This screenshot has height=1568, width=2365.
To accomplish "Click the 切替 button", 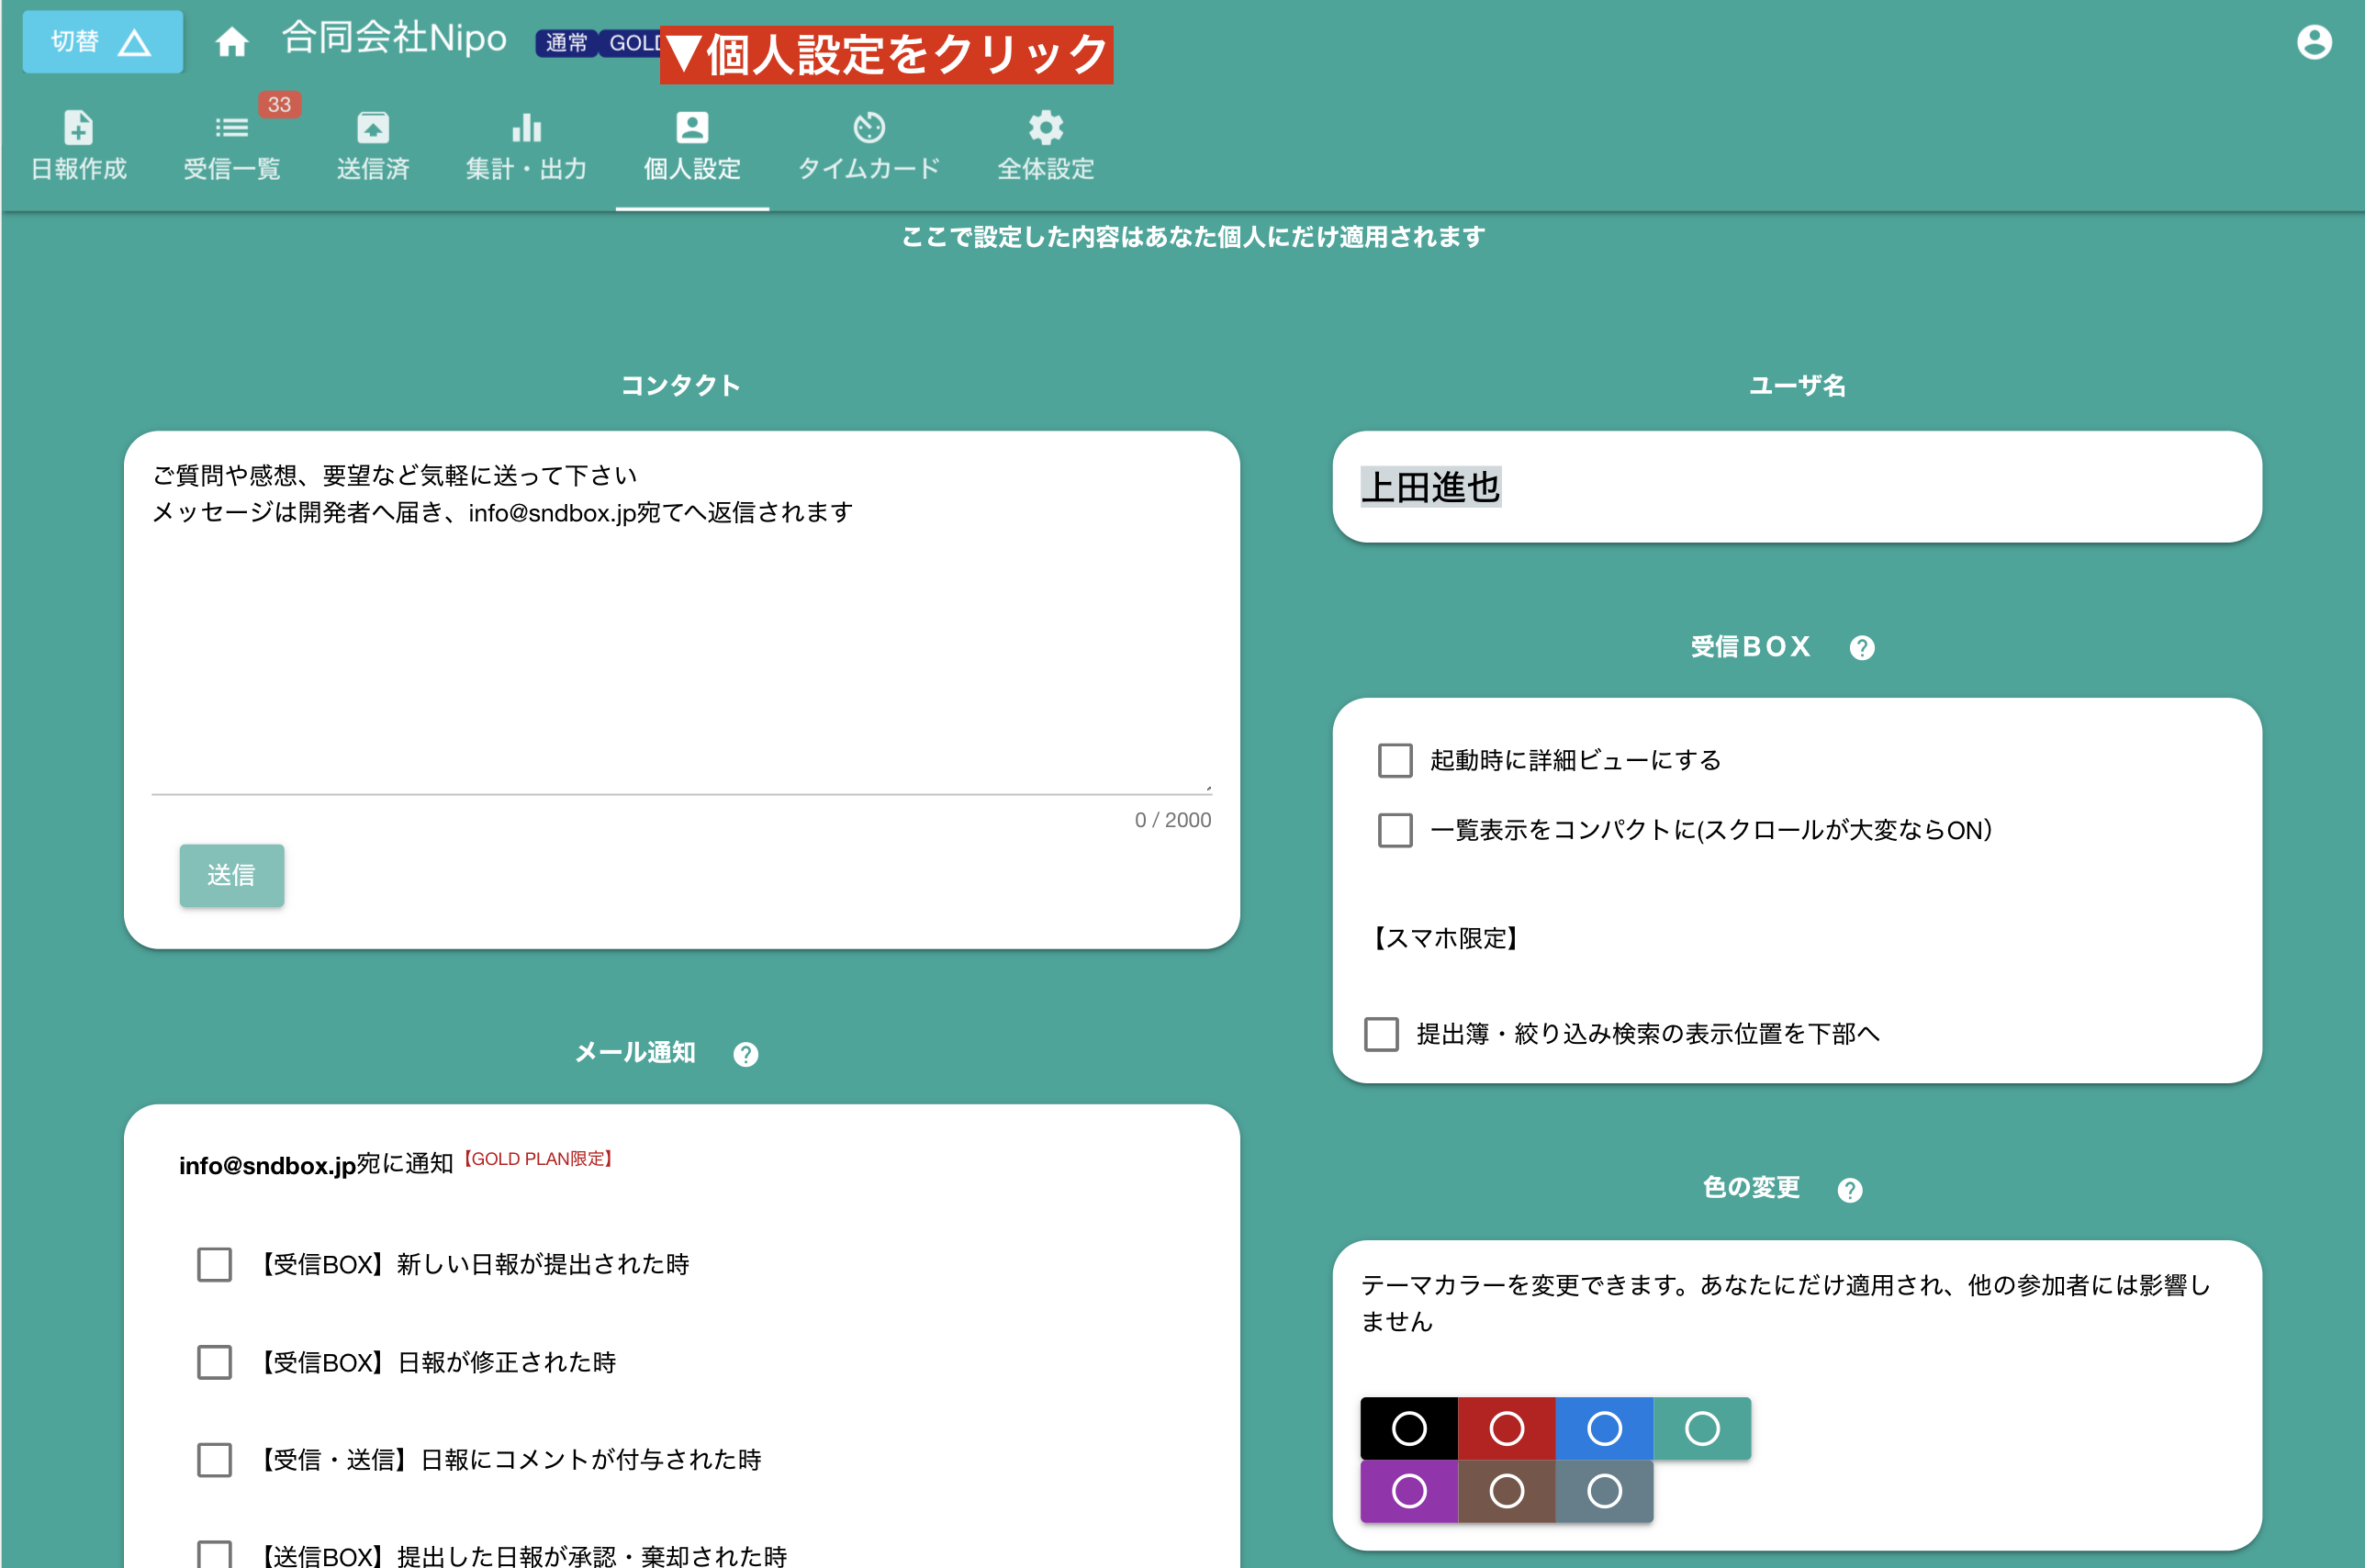I will [x=102, y=42].
